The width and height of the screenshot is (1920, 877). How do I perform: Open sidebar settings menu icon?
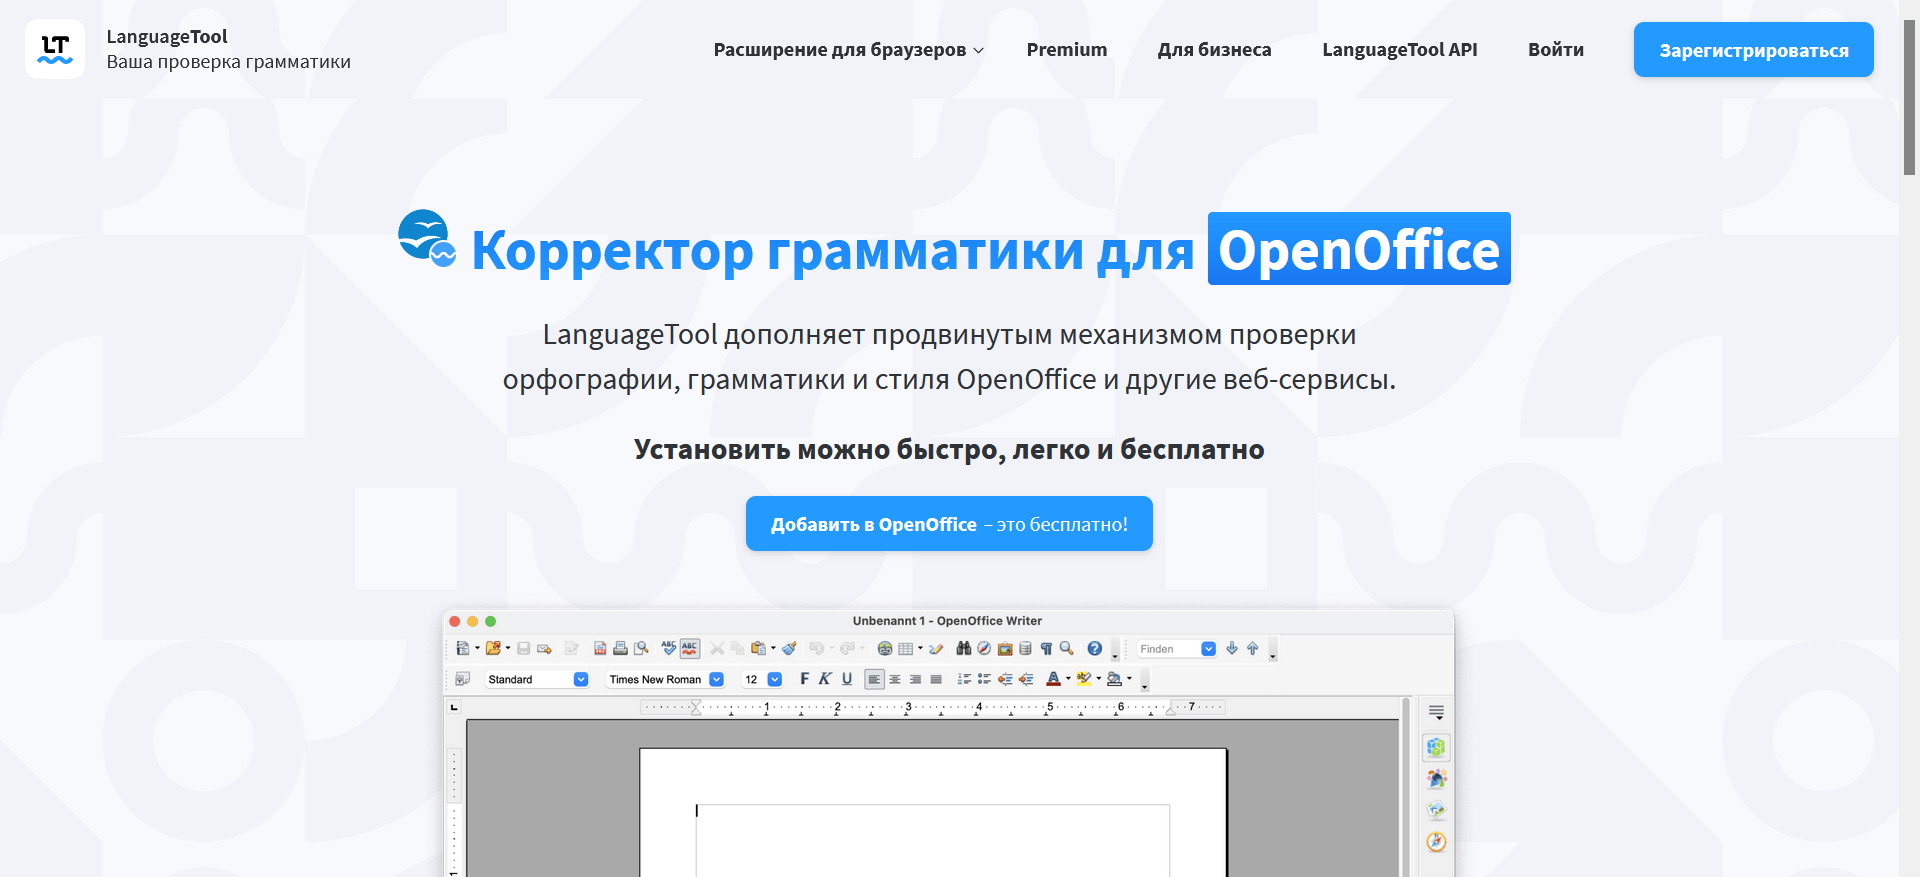(x=1436, y=712)
